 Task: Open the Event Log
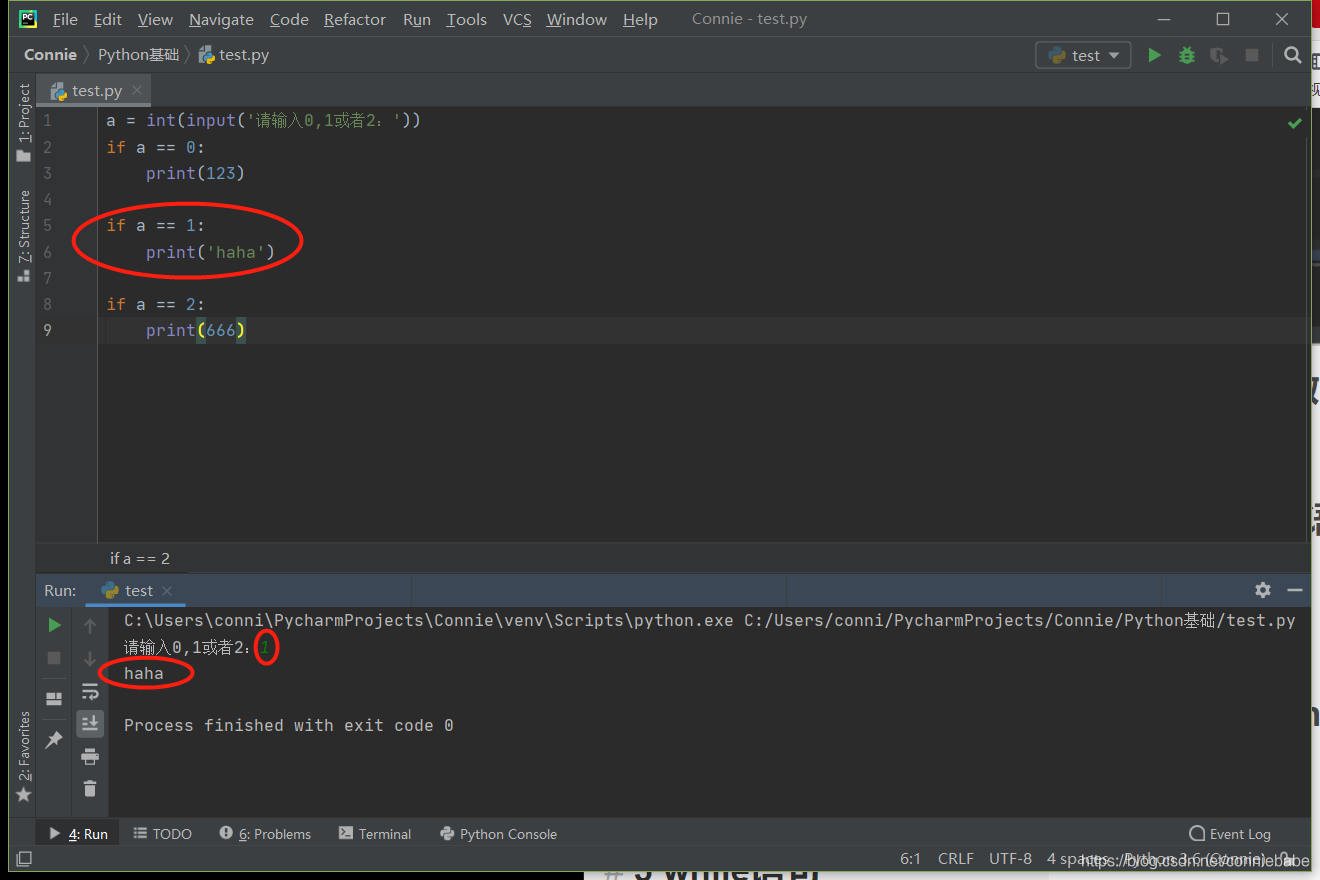[x=1230, y=833]
